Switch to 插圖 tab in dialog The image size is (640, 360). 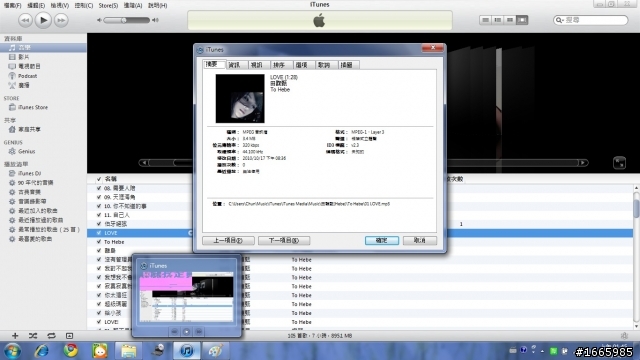pos(348,65)
